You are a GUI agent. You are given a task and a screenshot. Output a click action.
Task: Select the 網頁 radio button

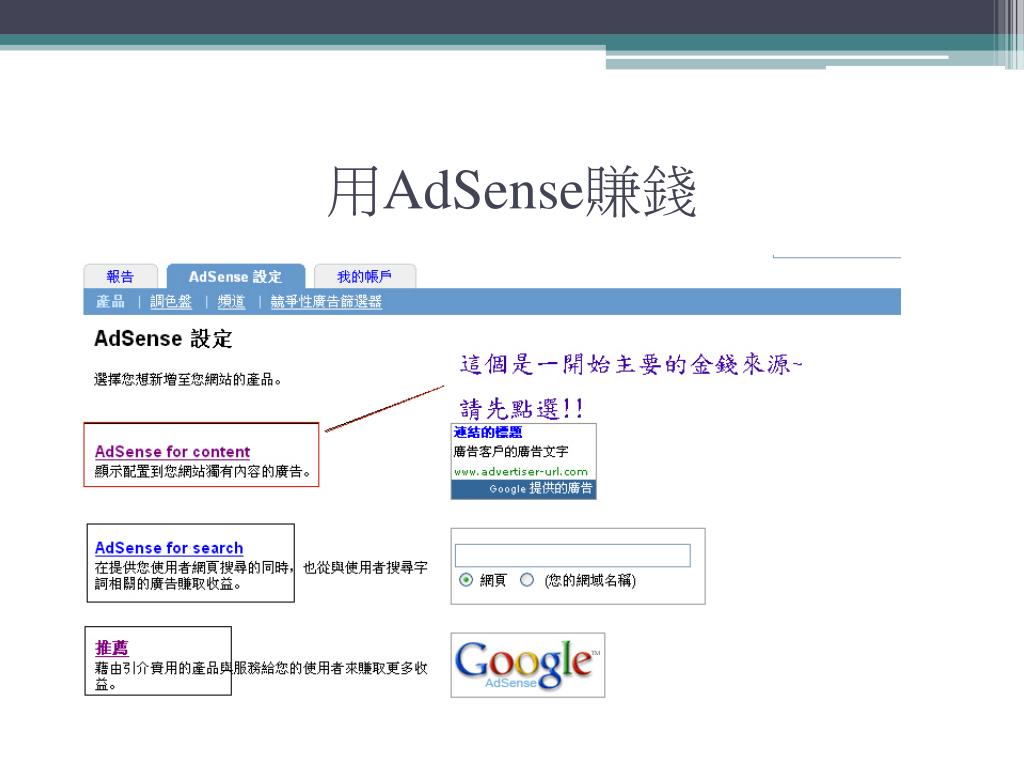tap(466, 580)
